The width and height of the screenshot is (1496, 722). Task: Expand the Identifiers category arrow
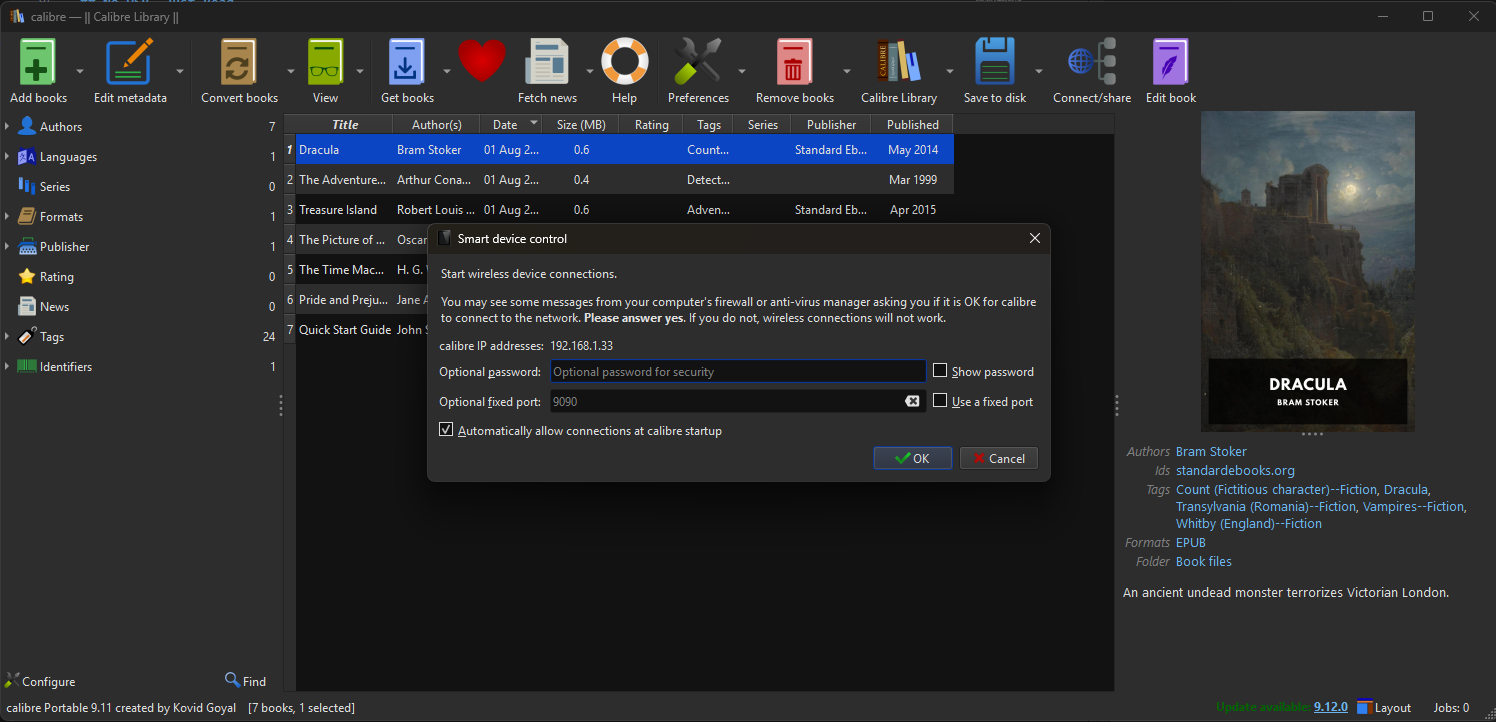pos(7,366)
